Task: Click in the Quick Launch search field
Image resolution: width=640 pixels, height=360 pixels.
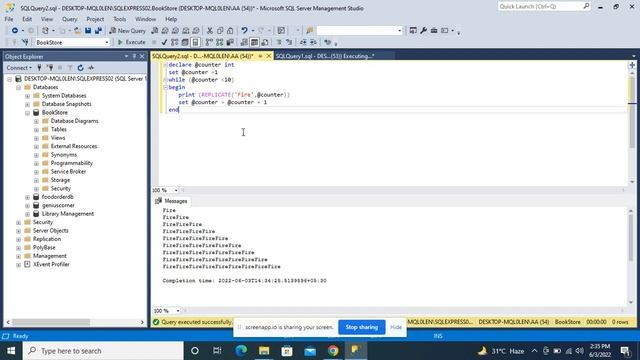Action: pyautogui.click(x=540, y=7)
